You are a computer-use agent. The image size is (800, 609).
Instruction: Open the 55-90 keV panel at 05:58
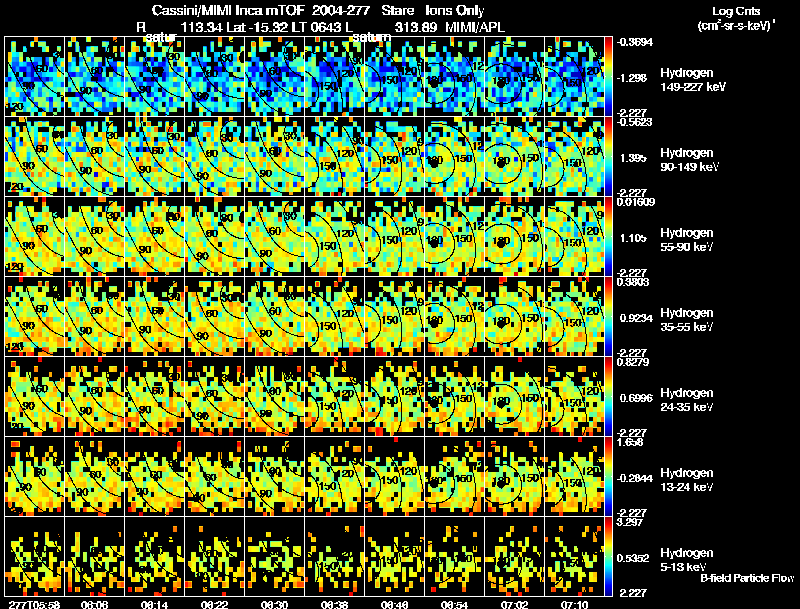34,237
